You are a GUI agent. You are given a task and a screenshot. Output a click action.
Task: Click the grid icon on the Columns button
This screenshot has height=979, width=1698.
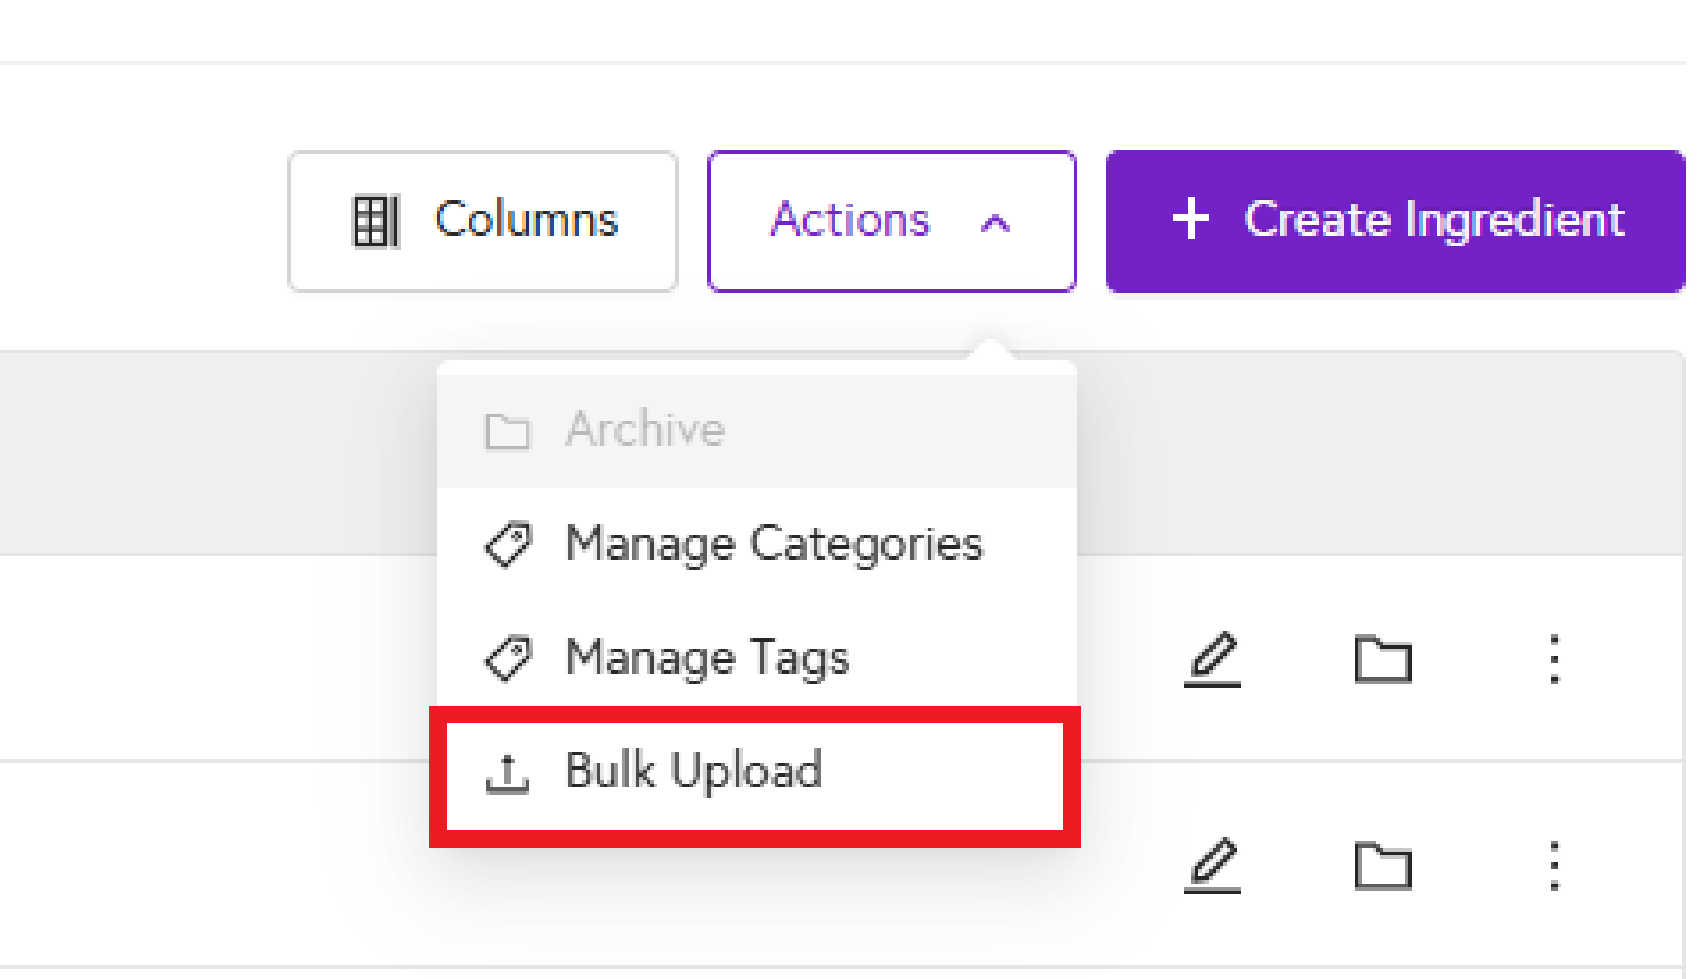376,221
